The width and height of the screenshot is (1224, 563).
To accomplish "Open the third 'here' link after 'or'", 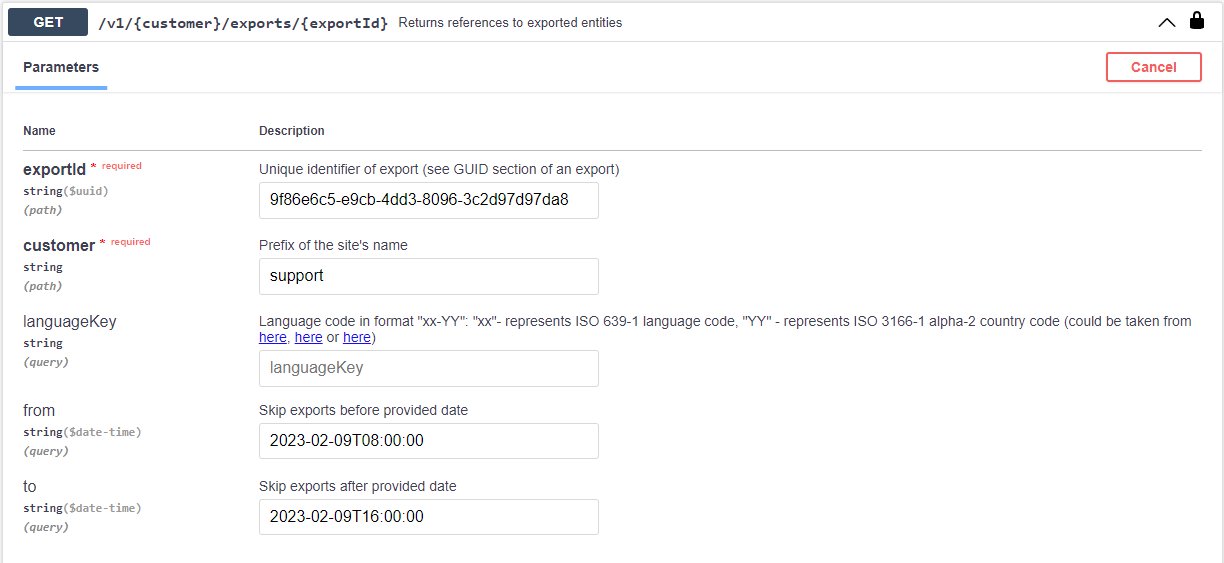I will (x=356, y=338).
